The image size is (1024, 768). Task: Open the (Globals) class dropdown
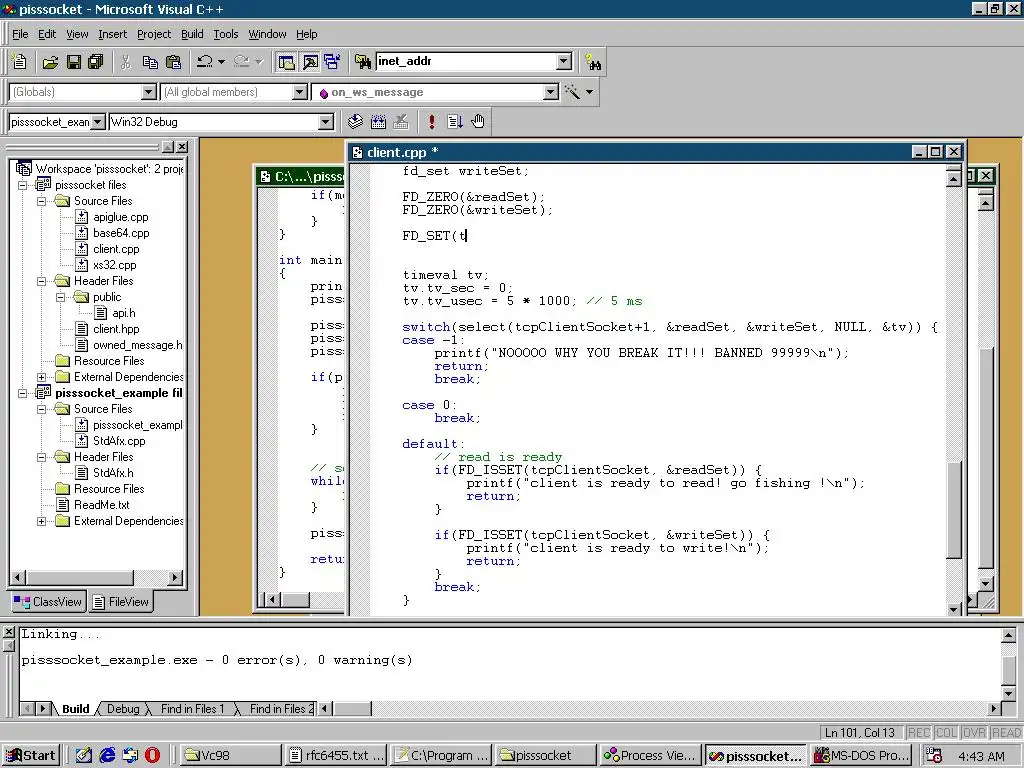[149, 92]
